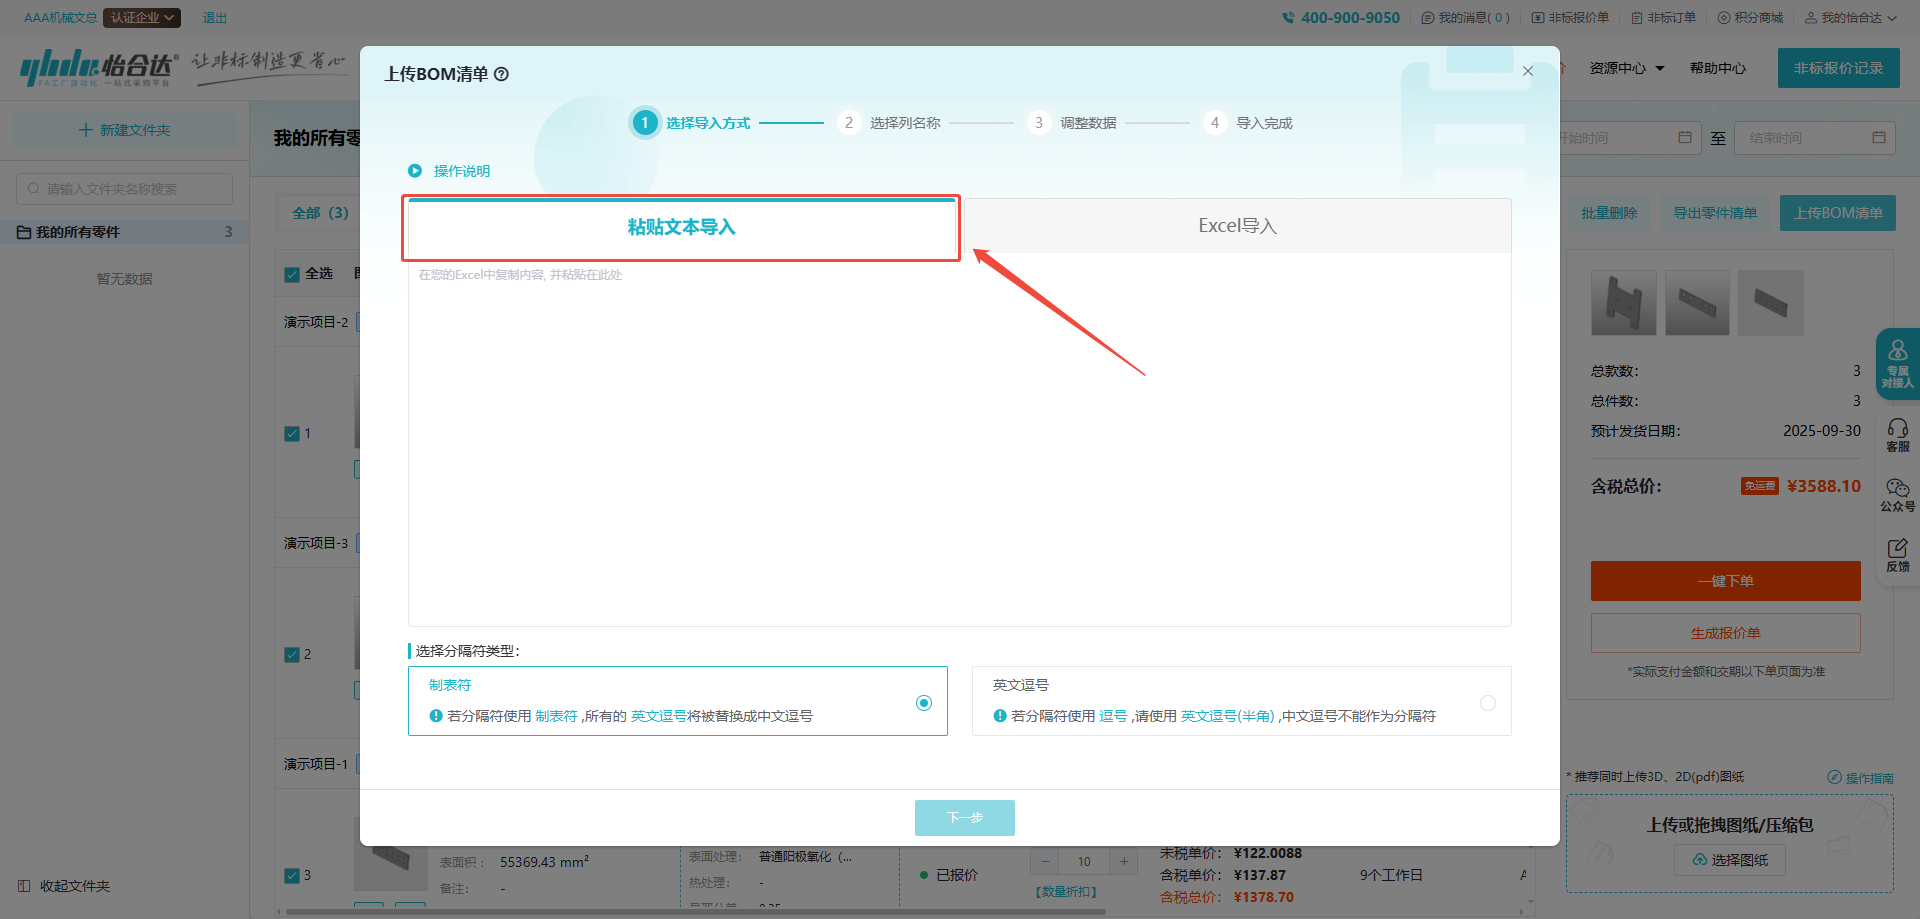The height and width of the screenshot is (919, 1920).
Task: Switch to the 粘贴文本导入 tab
Action: (681, 227)
